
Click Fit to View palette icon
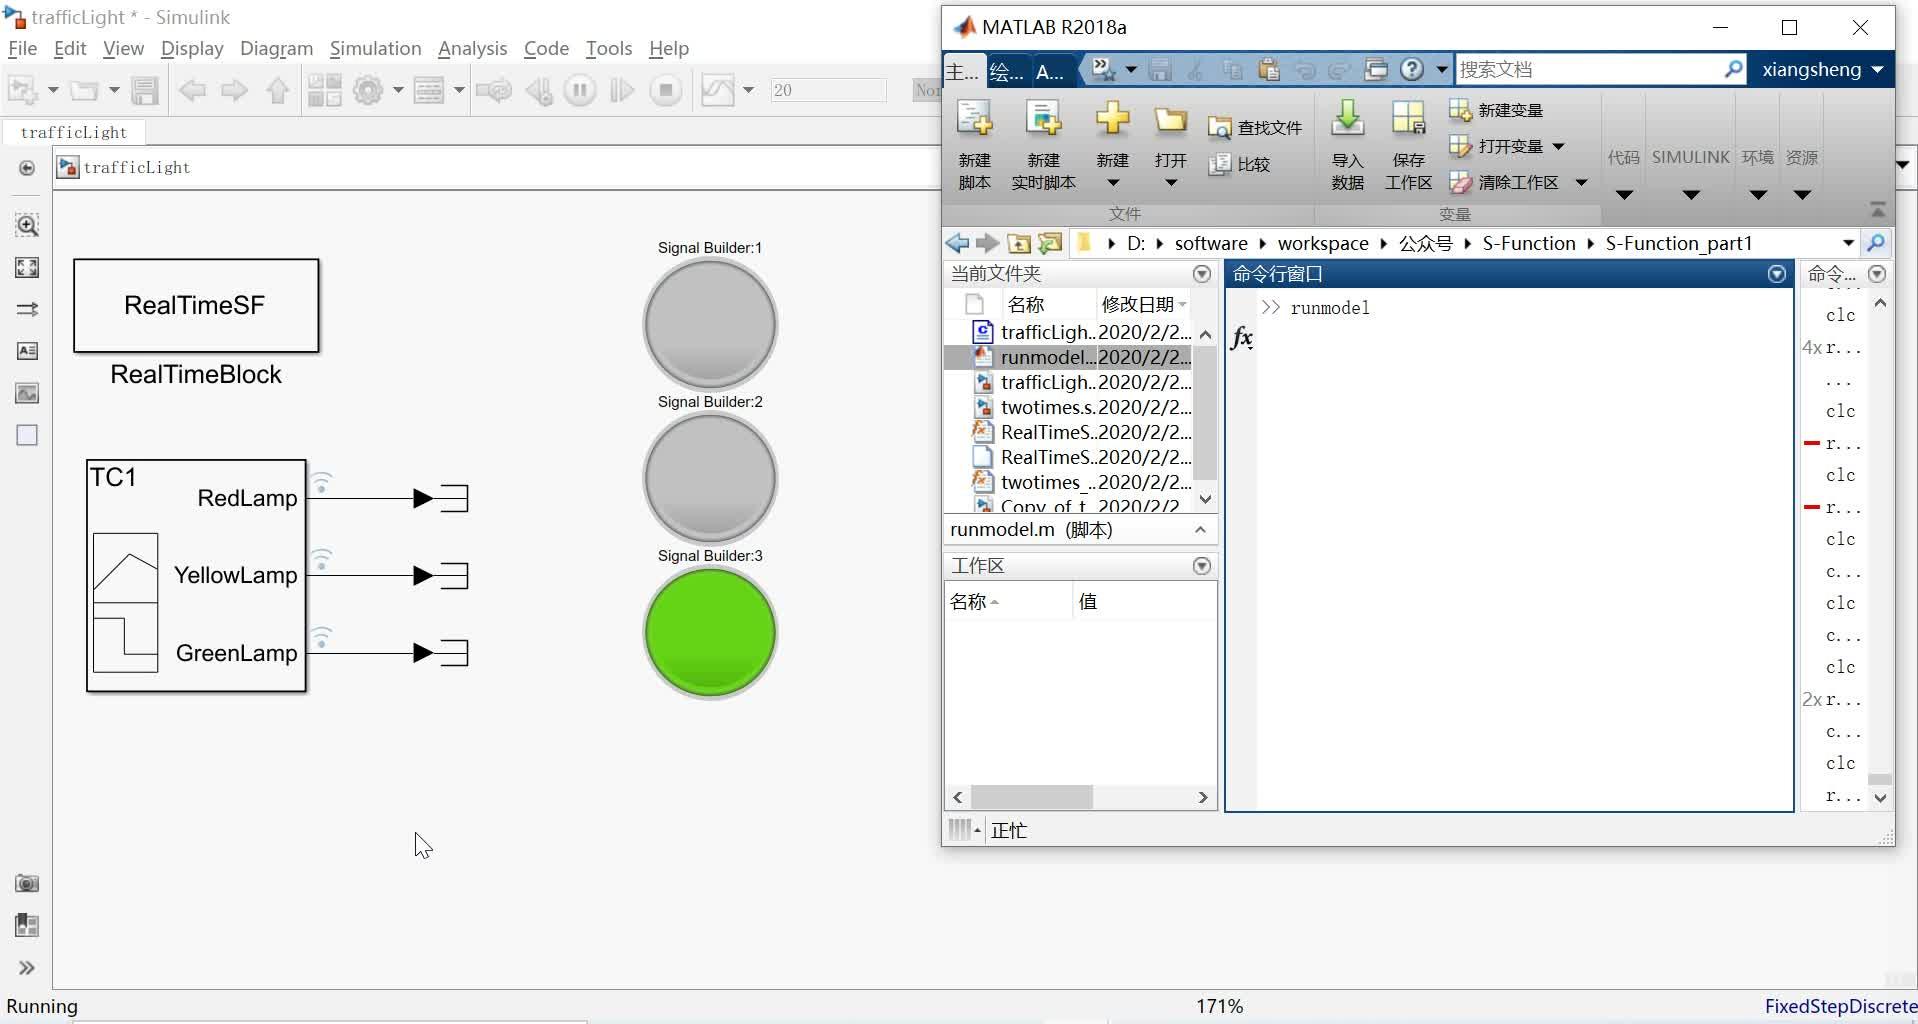pyautogui.click(x=27, y=267)
